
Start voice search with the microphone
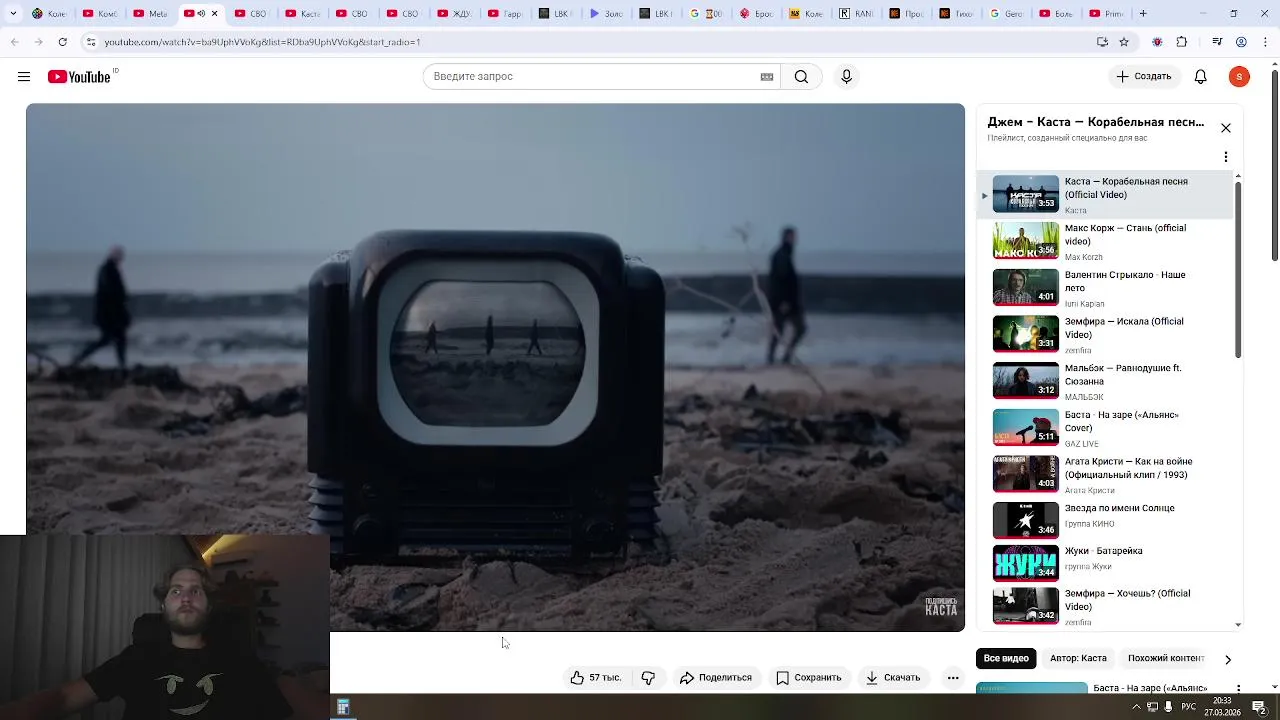pos(846,77)
